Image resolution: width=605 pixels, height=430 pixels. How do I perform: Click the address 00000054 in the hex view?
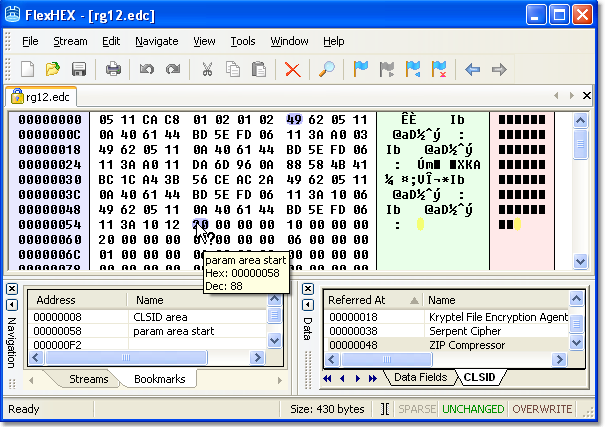coord(50,225)
